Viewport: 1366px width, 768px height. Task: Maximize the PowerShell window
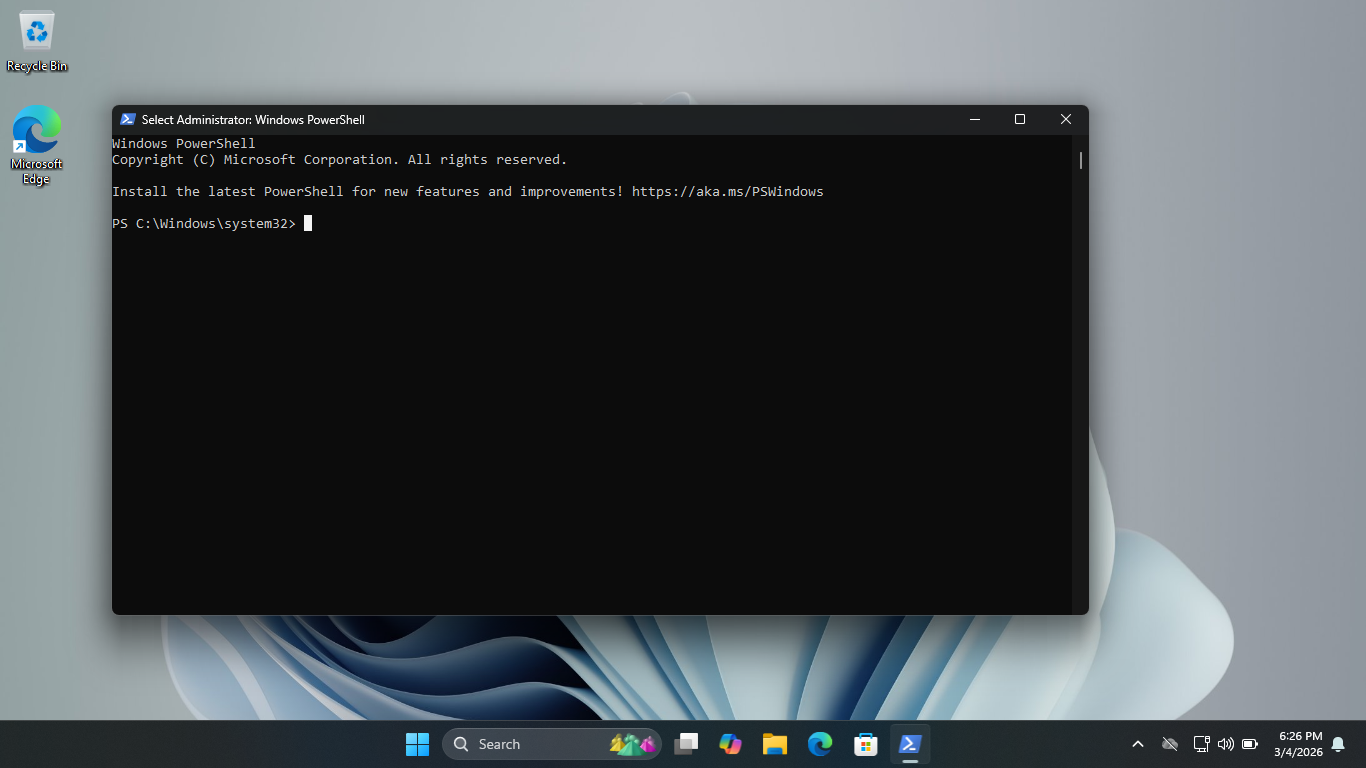point(1019,119)
